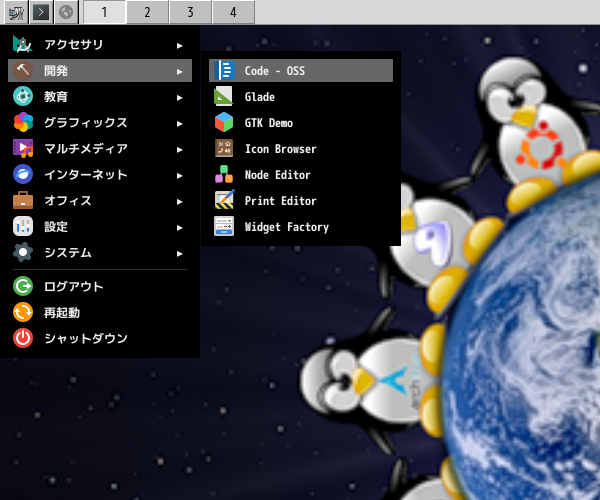Expand the 開発 submenu arrow
The image size is (600, 500).
pyautogui.click(x=179, y=72)
